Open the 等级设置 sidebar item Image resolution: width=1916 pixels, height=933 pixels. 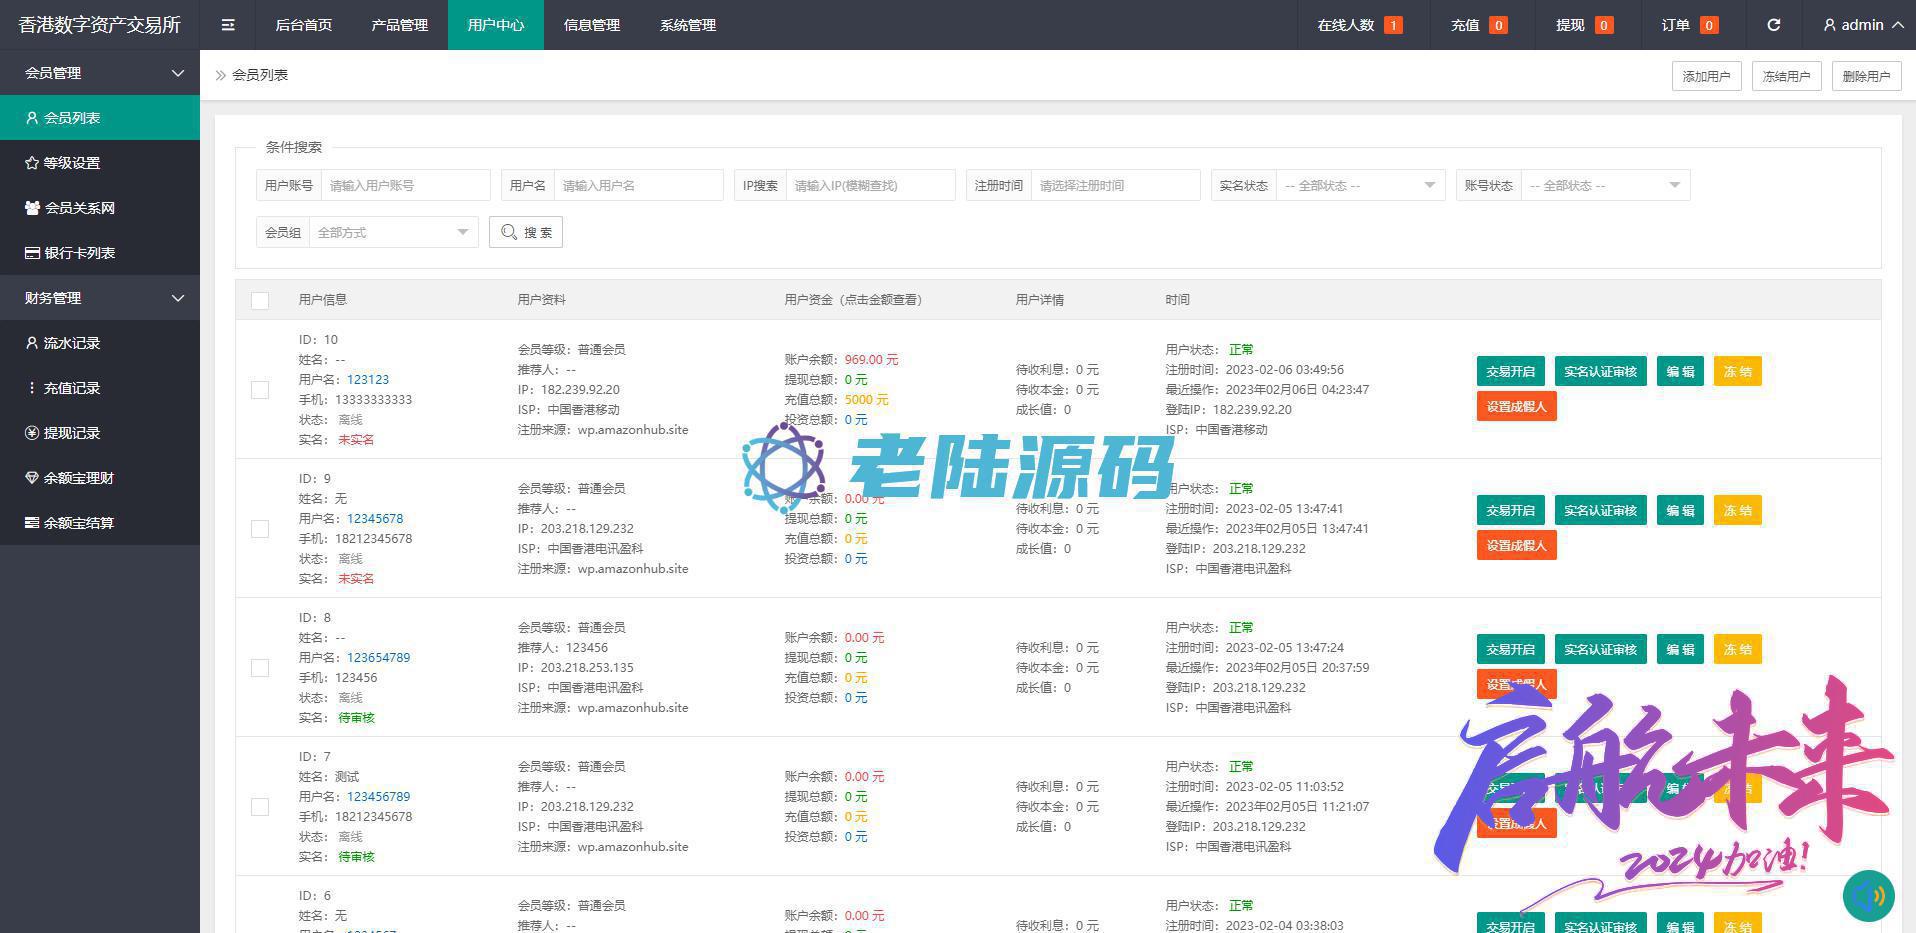coord(100,163)
